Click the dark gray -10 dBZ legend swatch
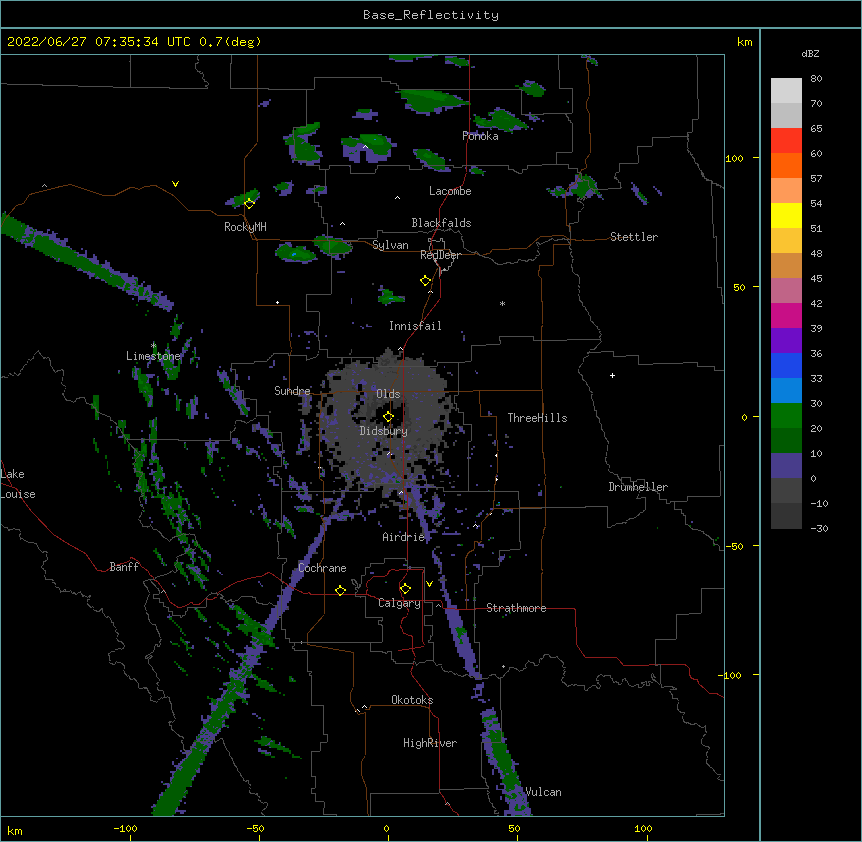The width and height of the screenshot is (862, 842). click(x=786, y=515)
